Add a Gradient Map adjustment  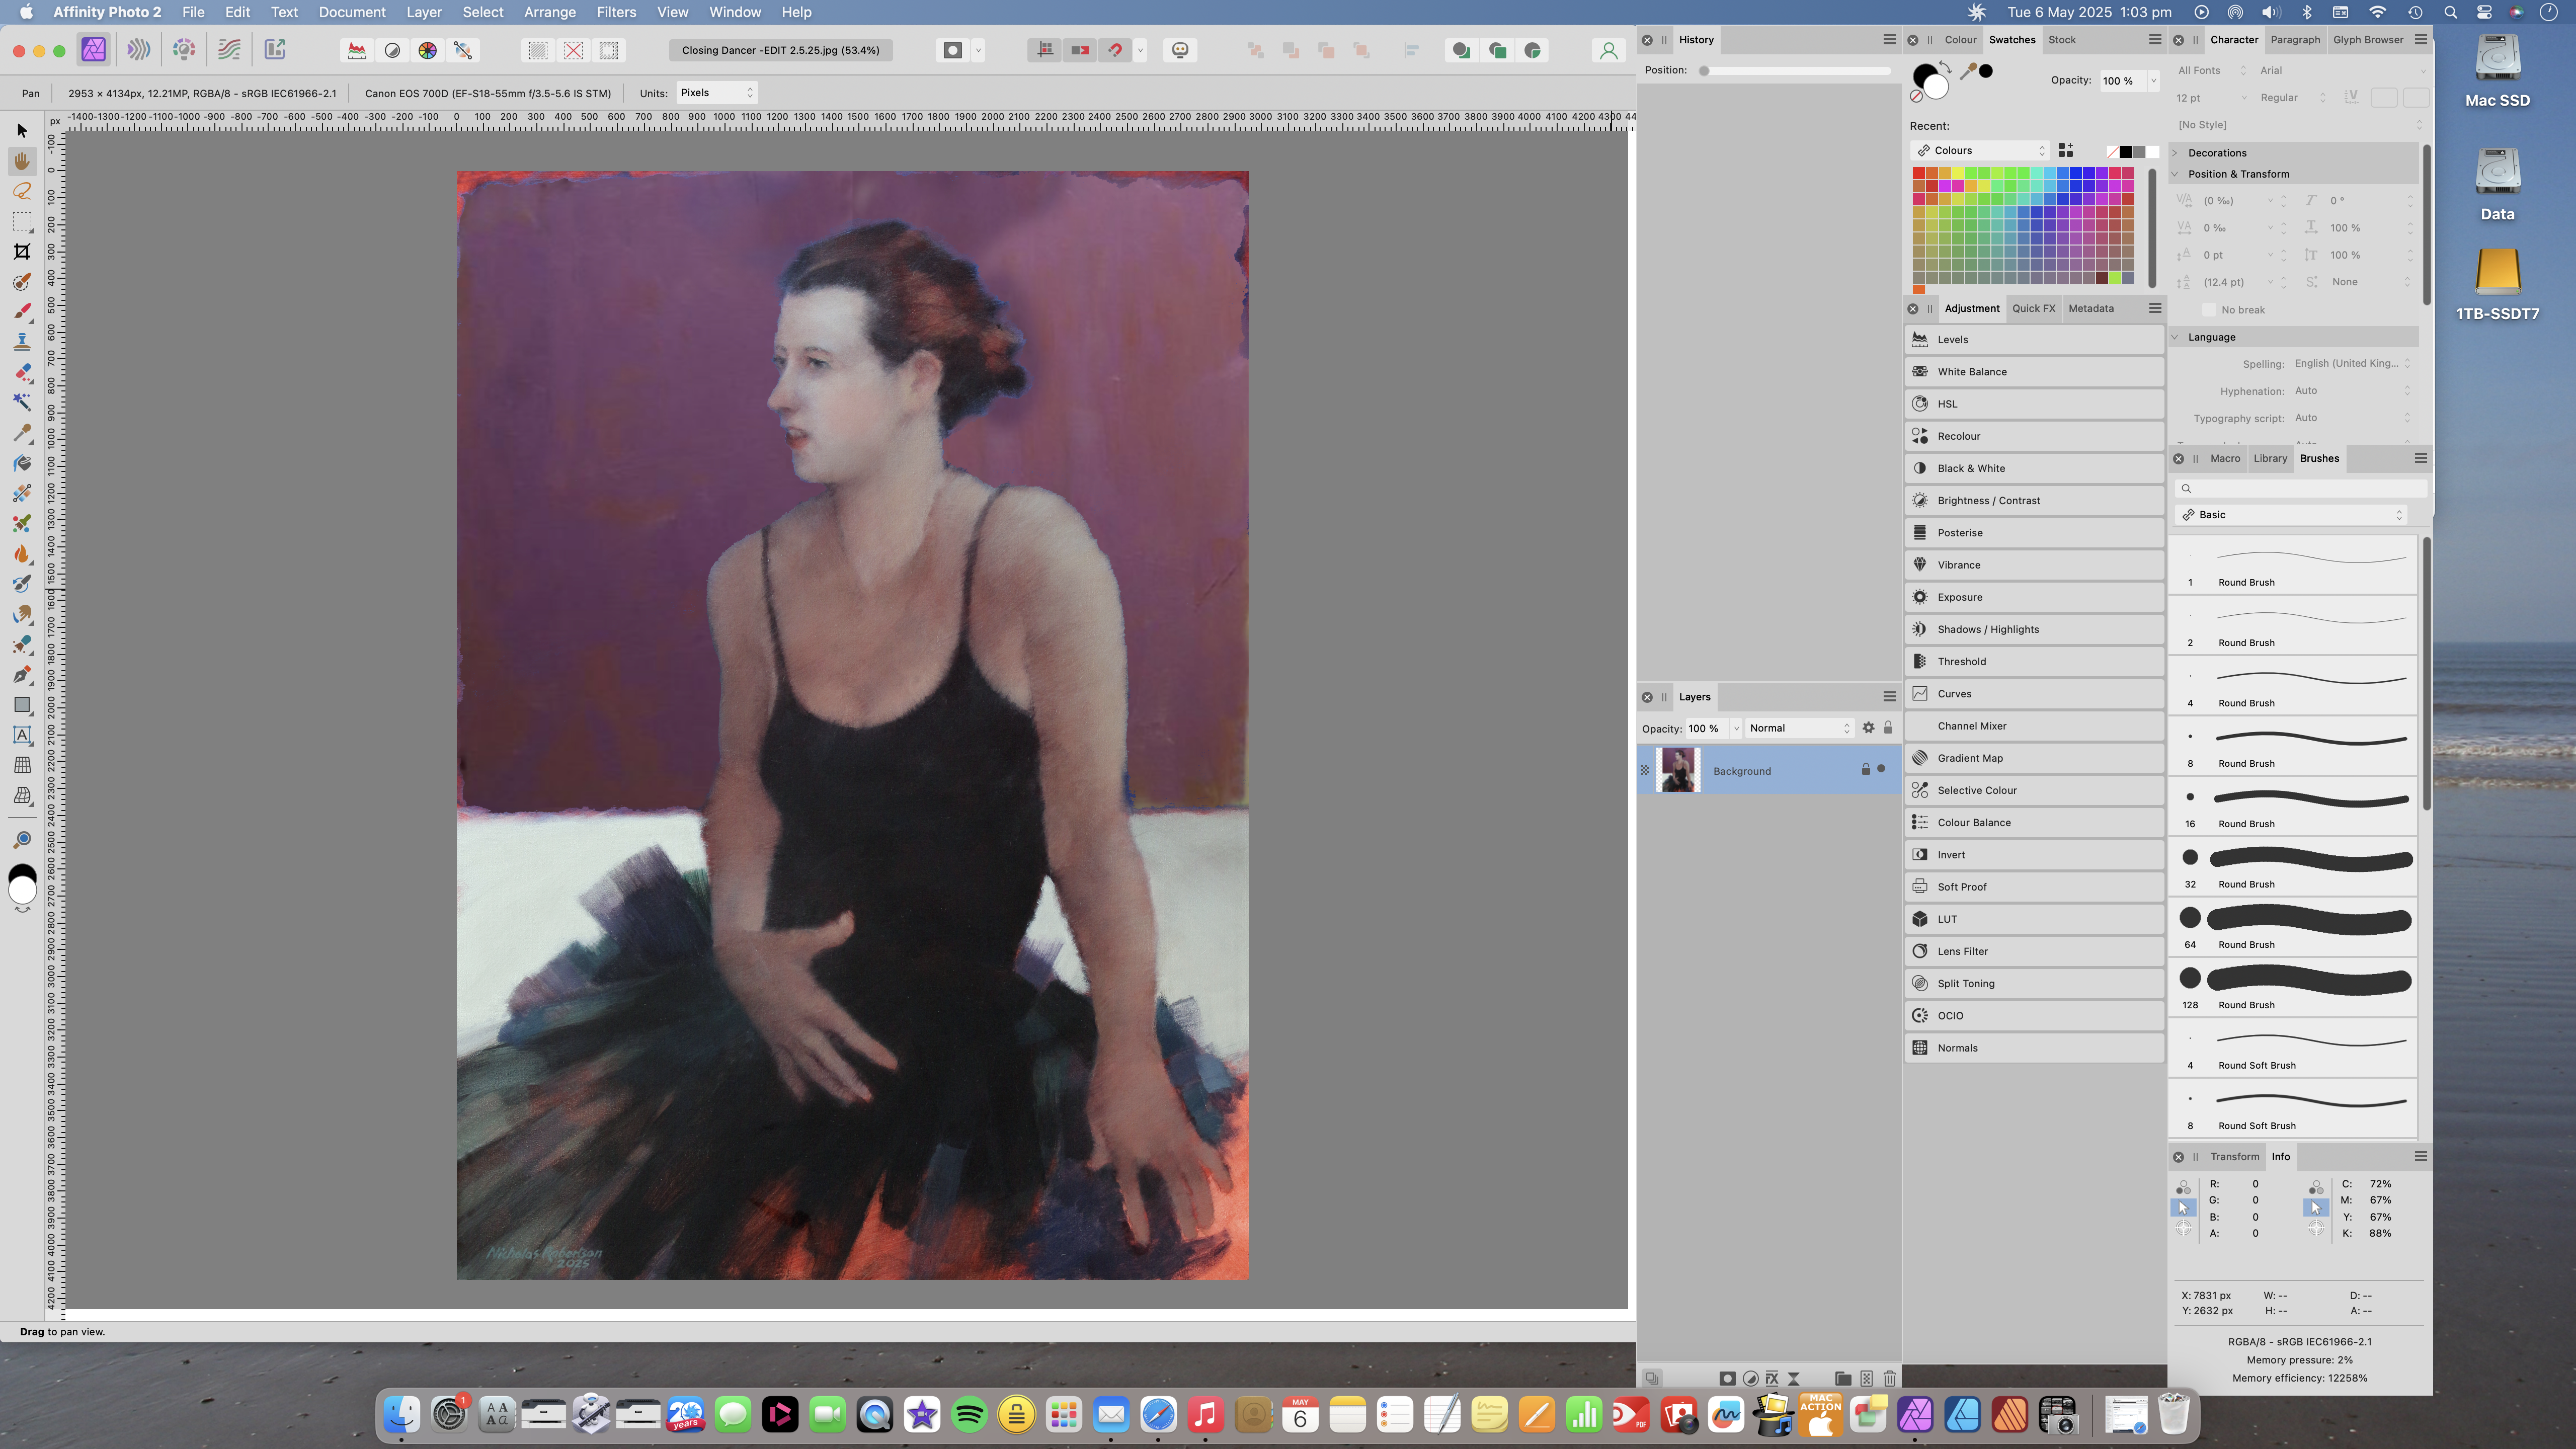pyautogui.click(x=2034, y=758)
